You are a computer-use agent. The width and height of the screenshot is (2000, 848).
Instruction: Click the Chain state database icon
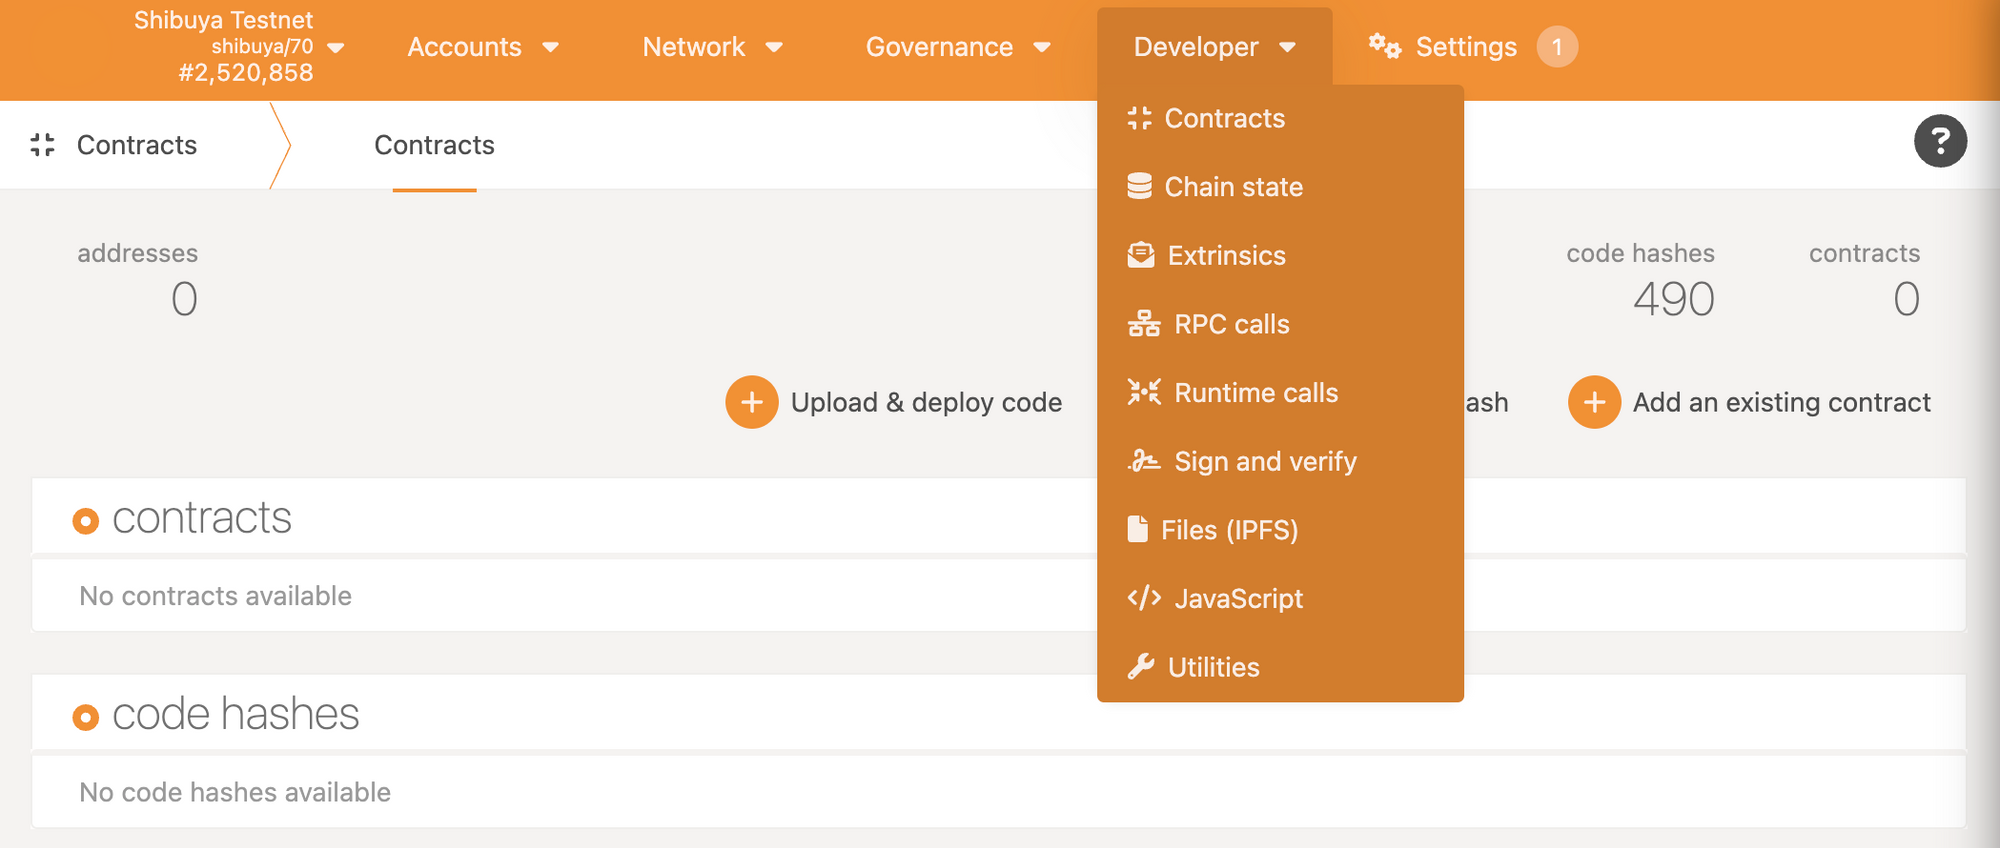pos(1139,187)
